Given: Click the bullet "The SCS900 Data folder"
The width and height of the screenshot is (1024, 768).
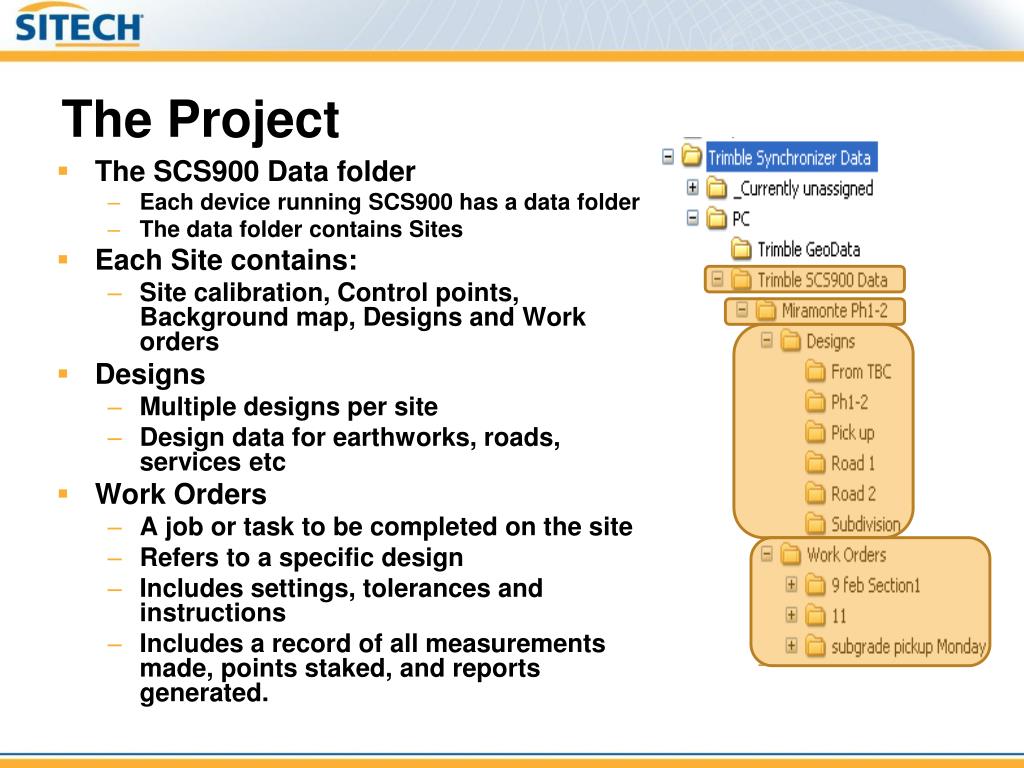Looking at the screenshot, I should [255, 172].
